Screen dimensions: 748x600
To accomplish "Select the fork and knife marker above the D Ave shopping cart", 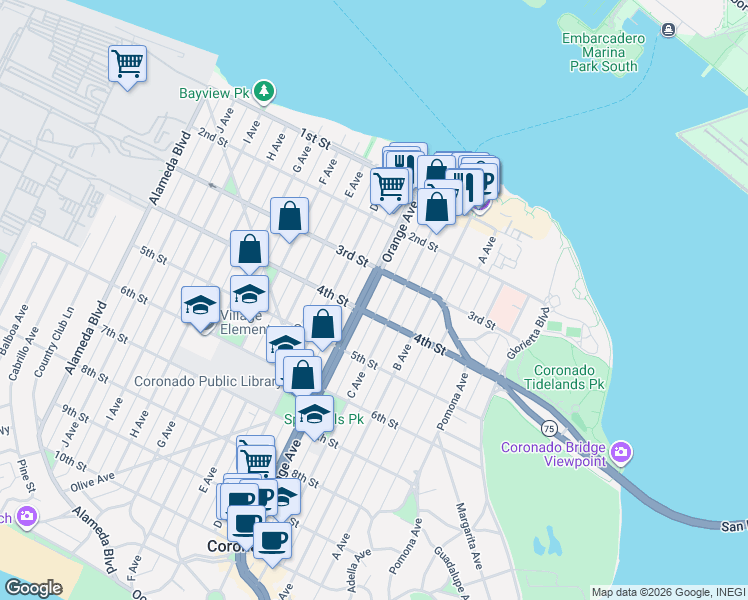I will pyautogui.click(x=406, y=160).
